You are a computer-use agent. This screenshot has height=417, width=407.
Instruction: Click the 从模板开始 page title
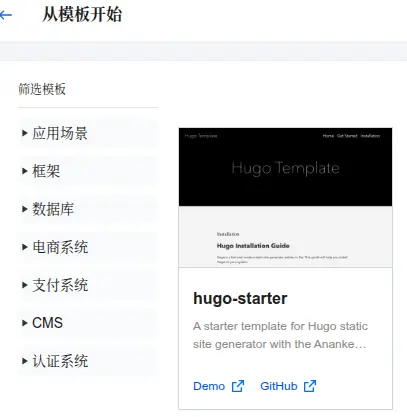[x=82, y=15]
